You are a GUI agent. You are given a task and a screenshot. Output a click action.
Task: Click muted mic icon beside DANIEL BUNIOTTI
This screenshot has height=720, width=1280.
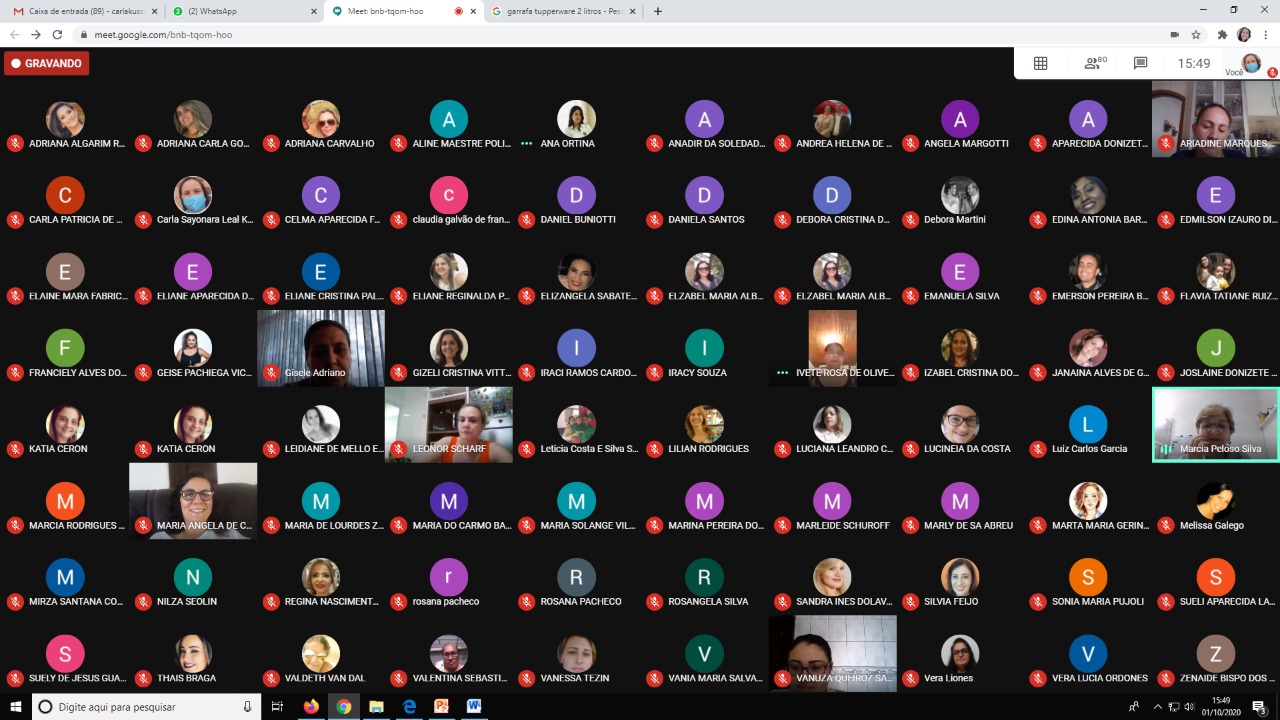527,220
